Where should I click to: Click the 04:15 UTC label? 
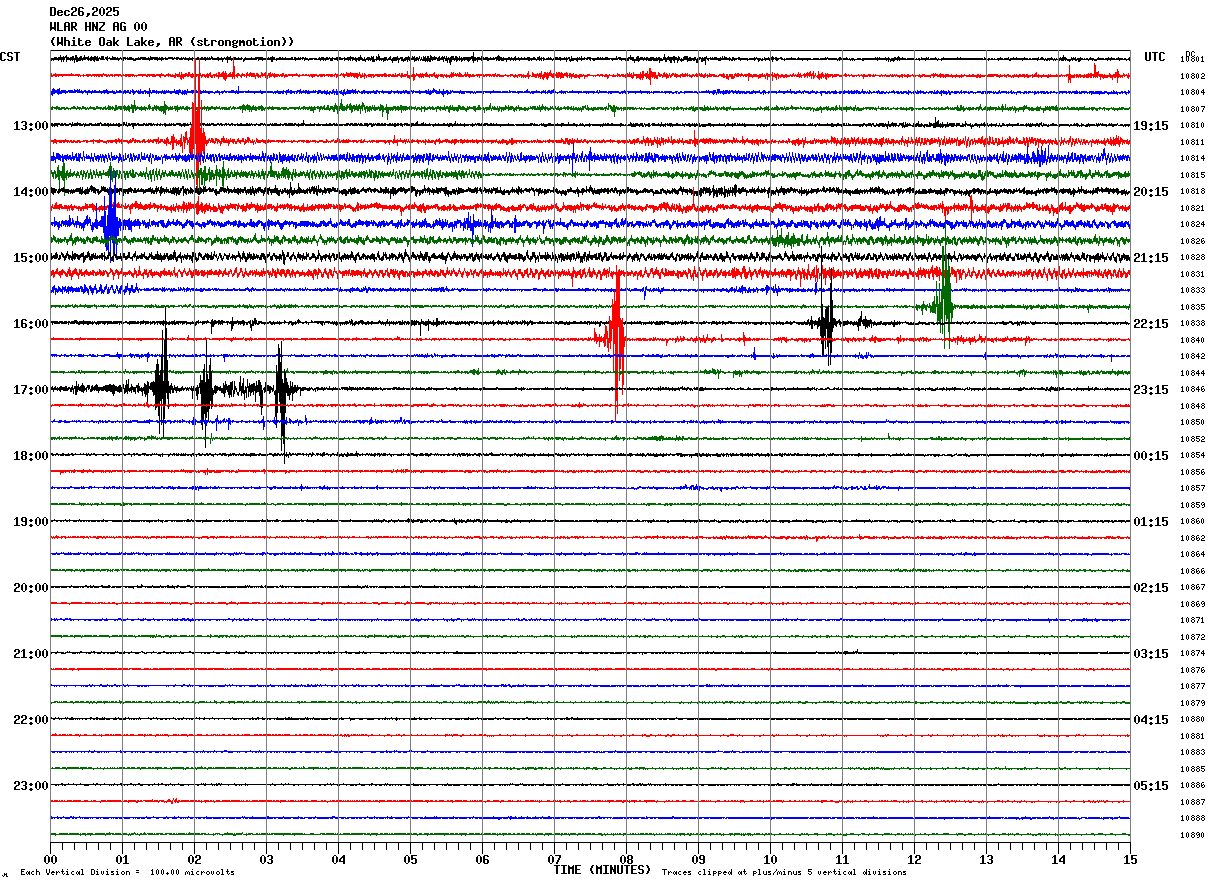point(1151,720)
